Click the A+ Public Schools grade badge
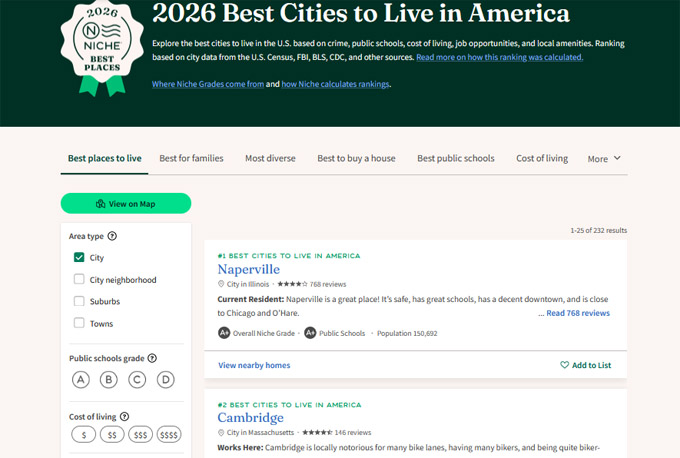 310,333
